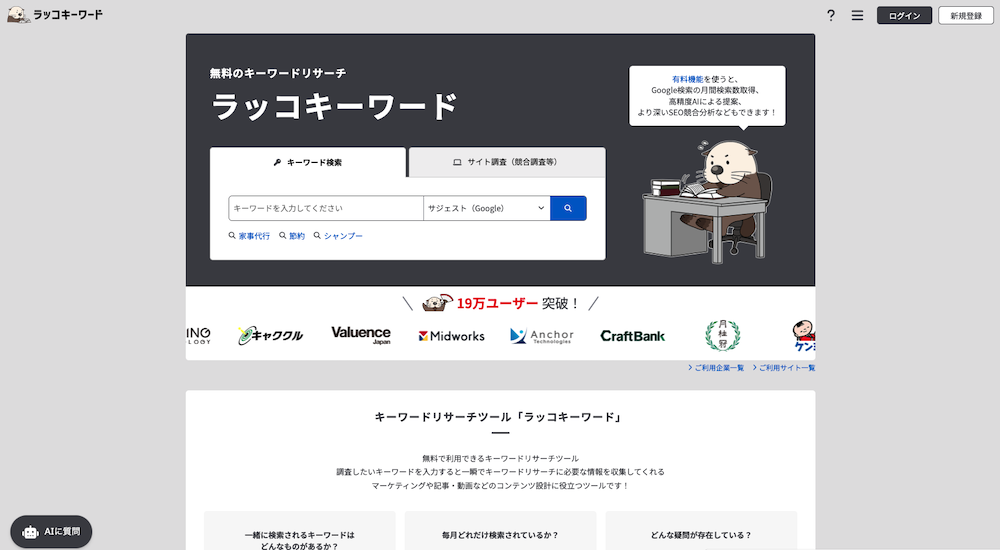Open the ご利用企業一覧 link
The height and width of the screenshot is (550, 1000).
point(718,368)
